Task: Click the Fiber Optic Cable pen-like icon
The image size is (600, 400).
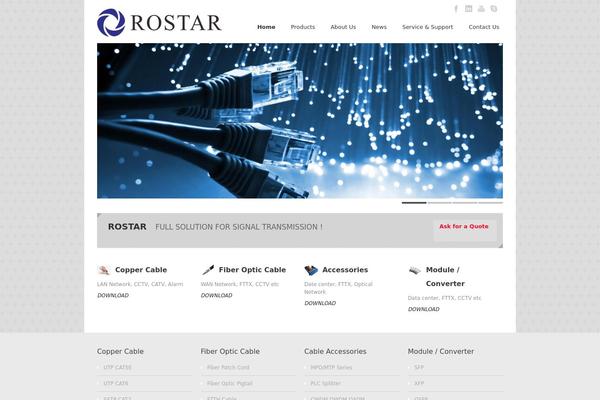Action: (208, 270)
